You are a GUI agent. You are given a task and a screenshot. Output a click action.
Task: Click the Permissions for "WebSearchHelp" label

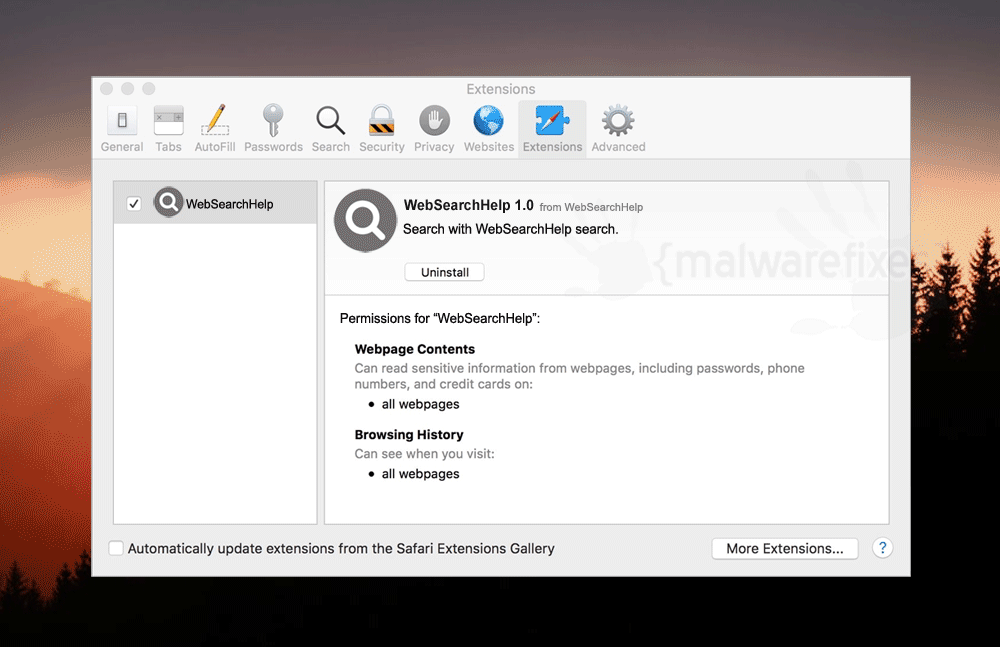(x=440, y=318)
